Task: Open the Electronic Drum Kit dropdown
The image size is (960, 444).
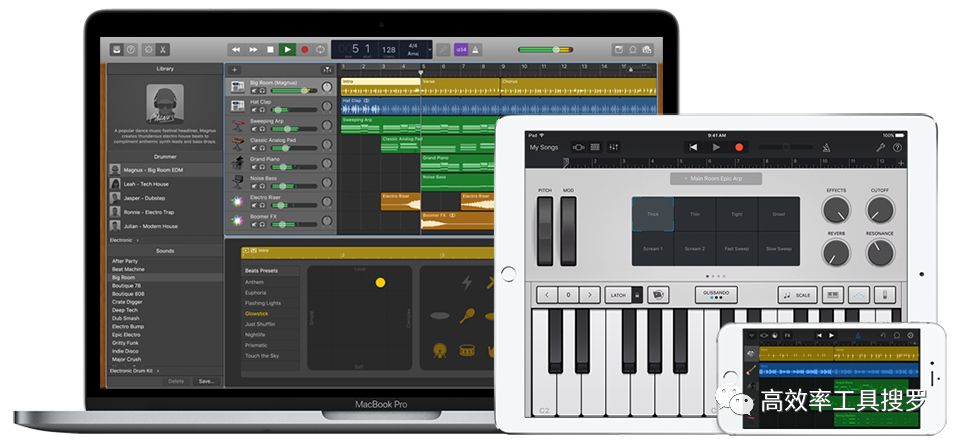Action: point(135,371)
